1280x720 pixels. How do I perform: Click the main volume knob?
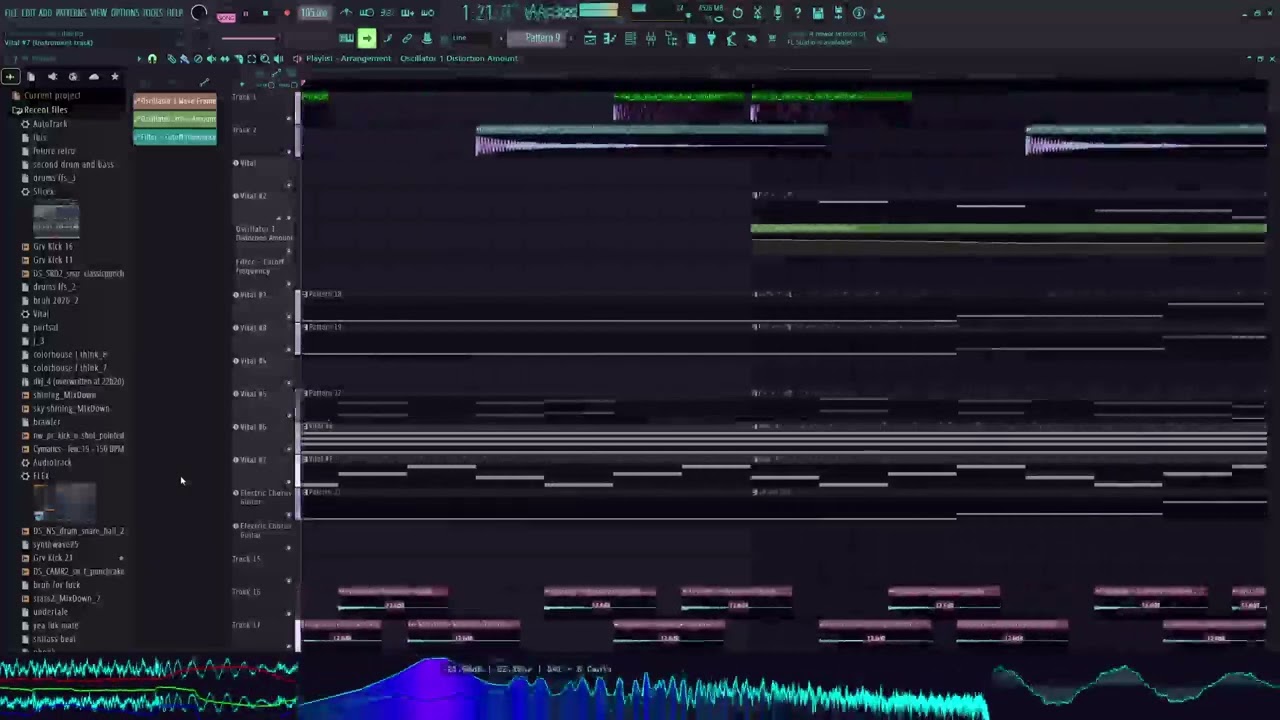pos(199,13)
